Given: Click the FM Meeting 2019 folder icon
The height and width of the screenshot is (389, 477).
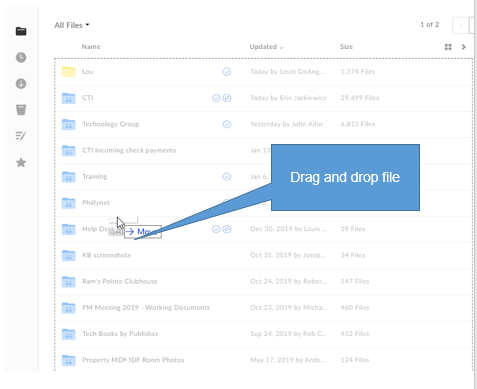Looking at the screenshot, I should [69, 308].
